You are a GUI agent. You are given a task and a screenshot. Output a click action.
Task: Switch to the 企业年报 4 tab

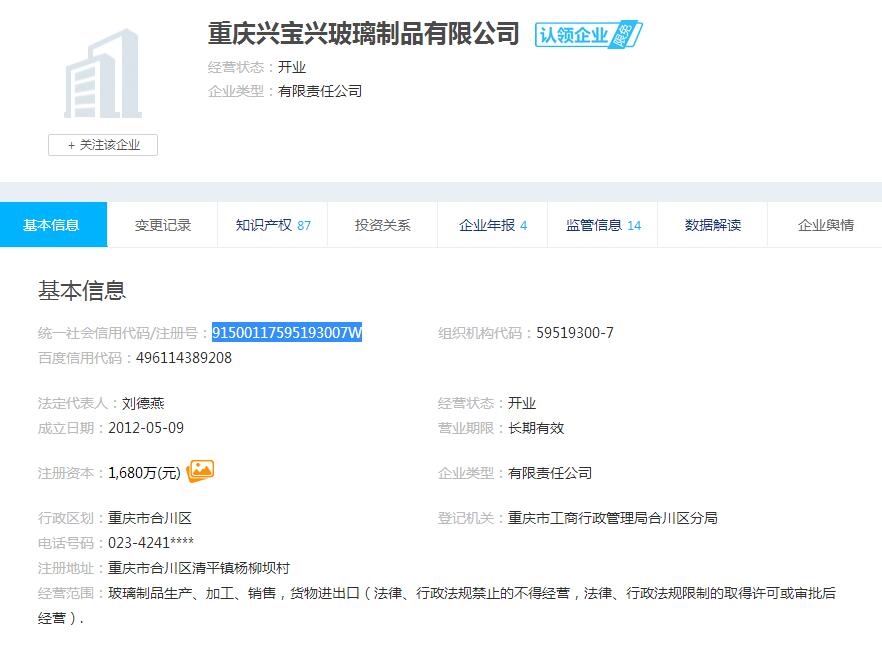(x=493, y=225)
